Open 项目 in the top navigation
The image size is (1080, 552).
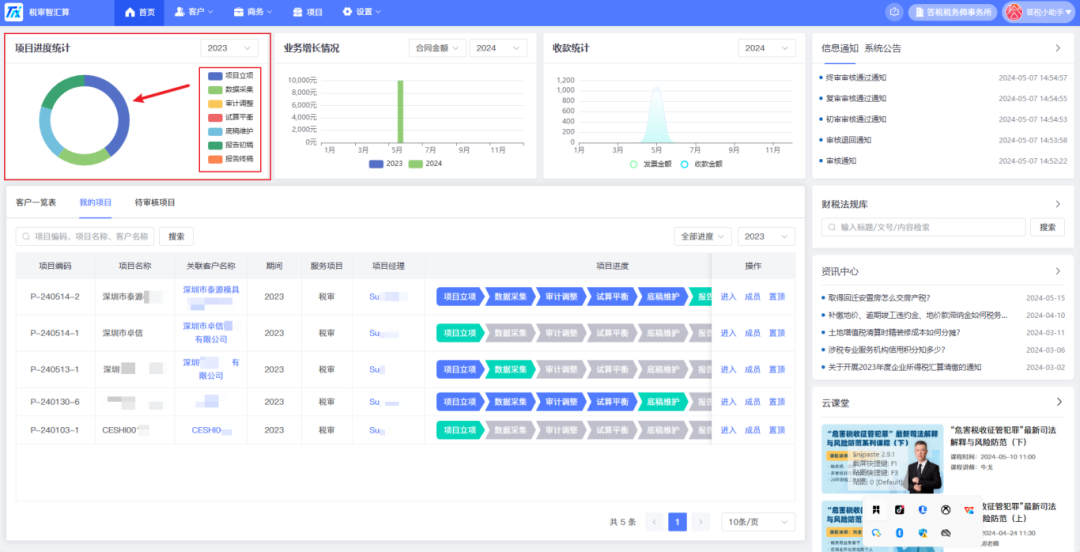(307, 12)
